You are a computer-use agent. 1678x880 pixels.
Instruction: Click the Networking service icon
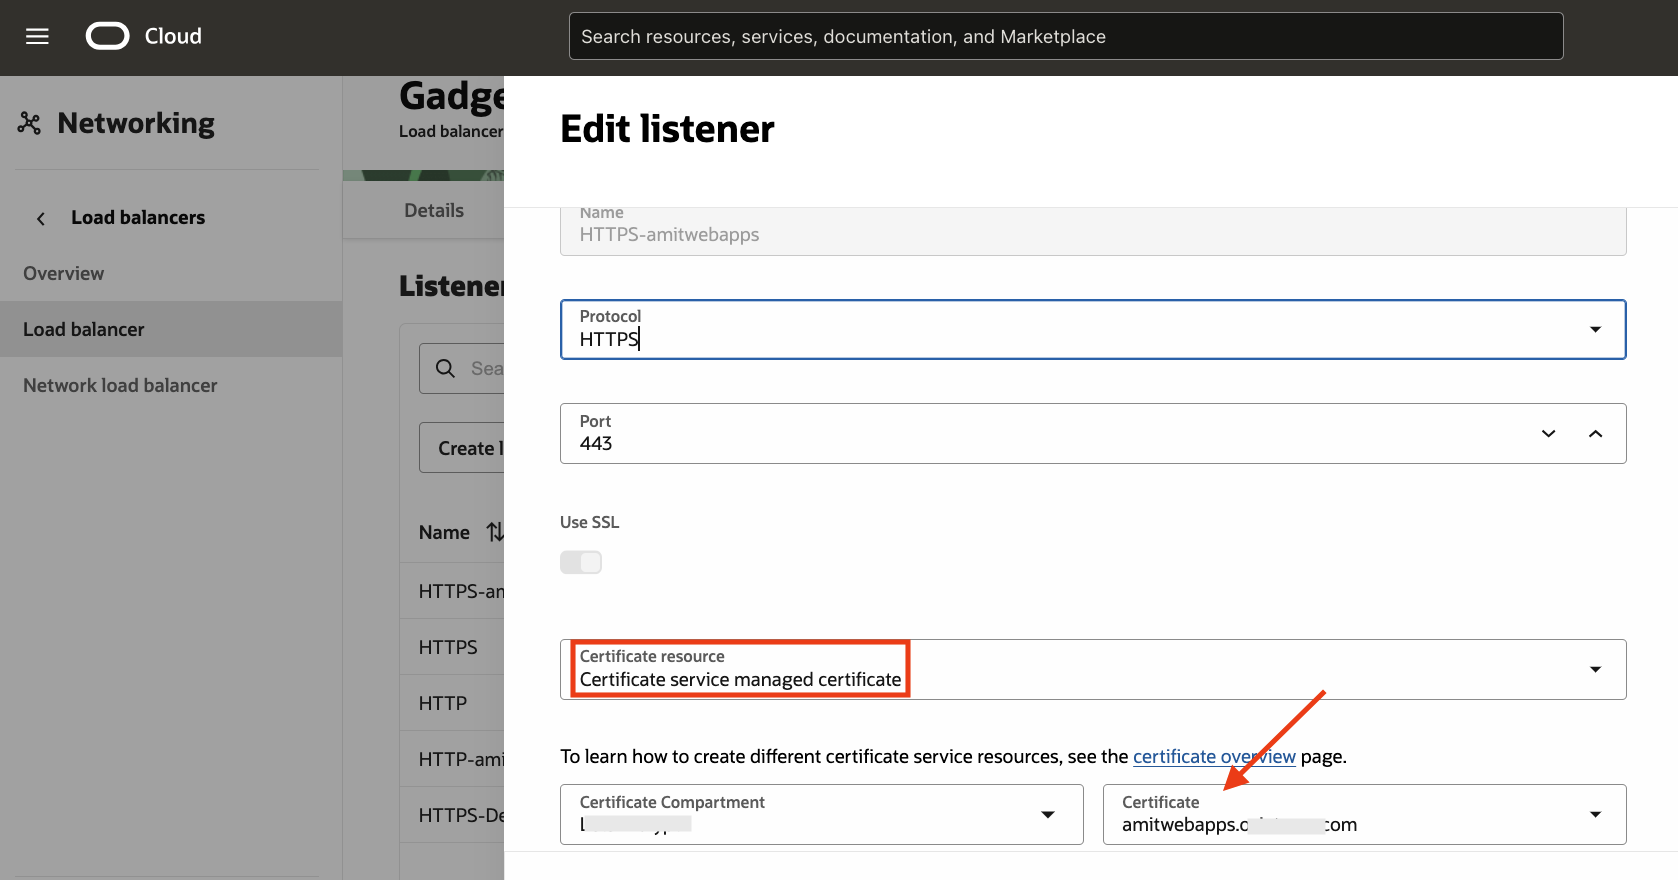29,123
